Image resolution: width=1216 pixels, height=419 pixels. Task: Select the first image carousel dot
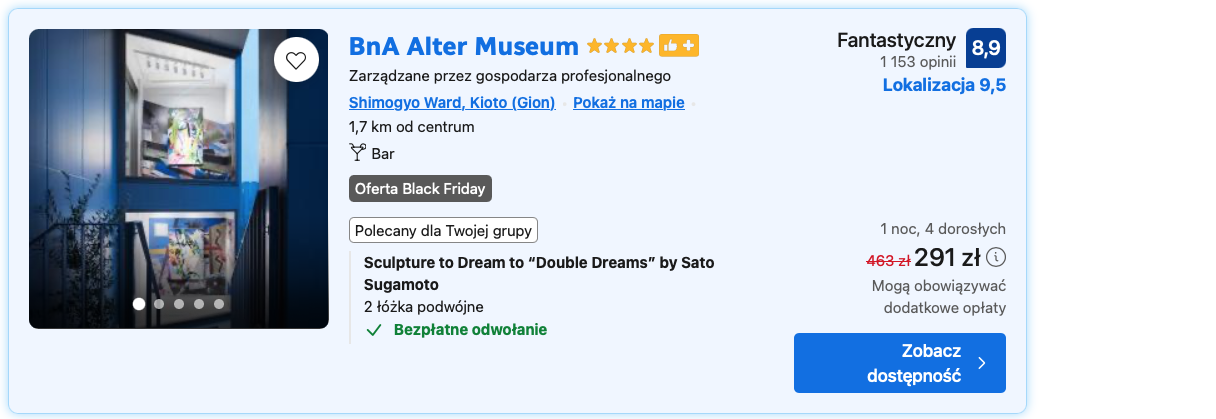coord(139,303)
